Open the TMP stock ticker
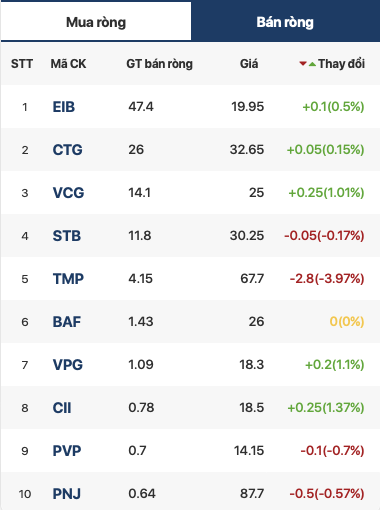The height and width of the screenshot is (510, 380). [x=68, y=279]
